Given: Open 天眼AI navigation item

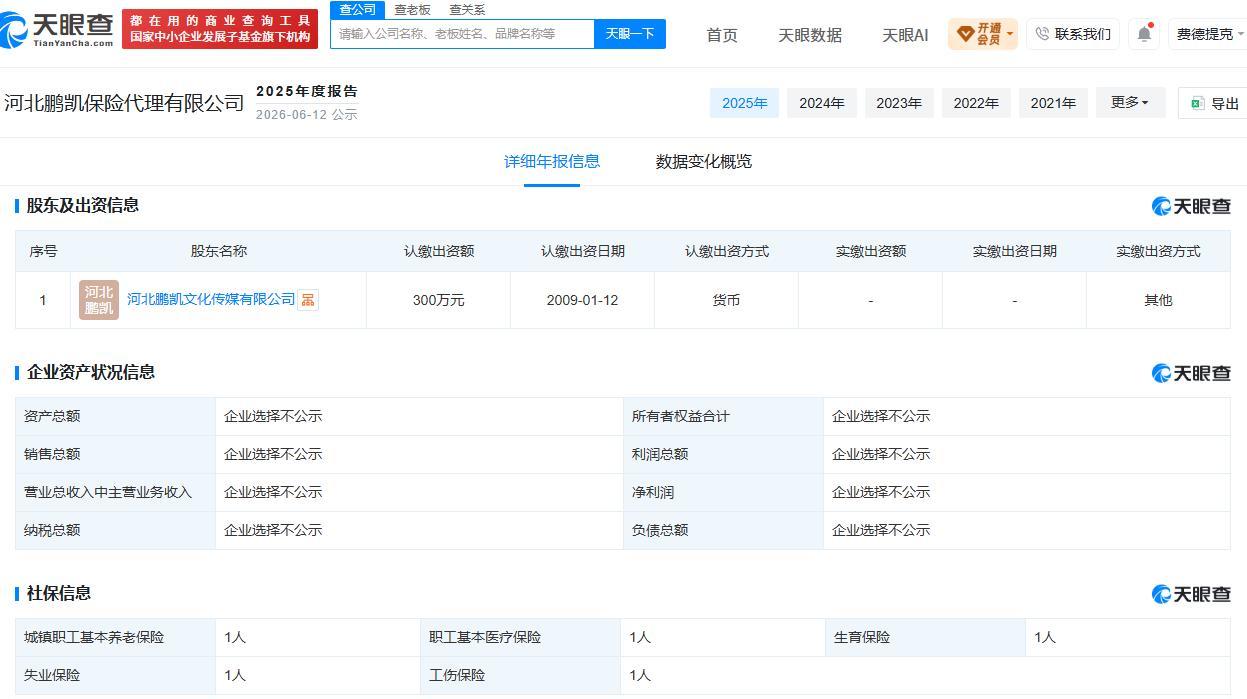Looking at the screenshot, I should point(905,35).
